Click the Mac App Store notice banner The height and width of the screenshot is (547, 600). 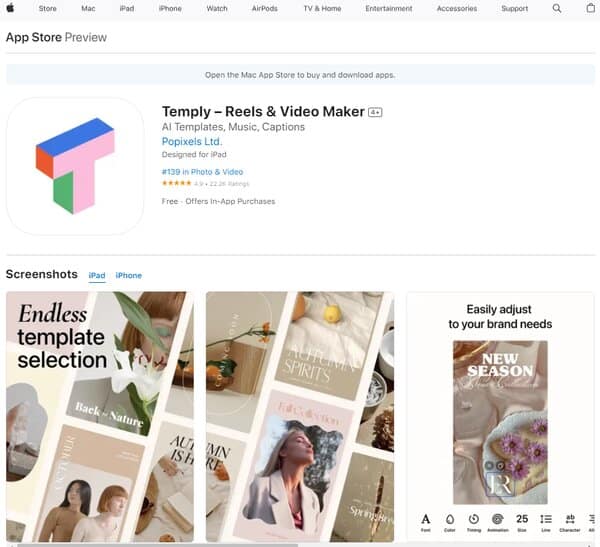(x=300, y=75)
